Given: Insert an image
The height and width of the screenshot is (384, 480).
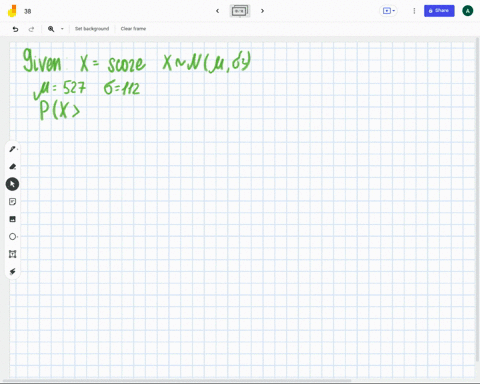Looking at the screenshot, I should pos(13,219).
